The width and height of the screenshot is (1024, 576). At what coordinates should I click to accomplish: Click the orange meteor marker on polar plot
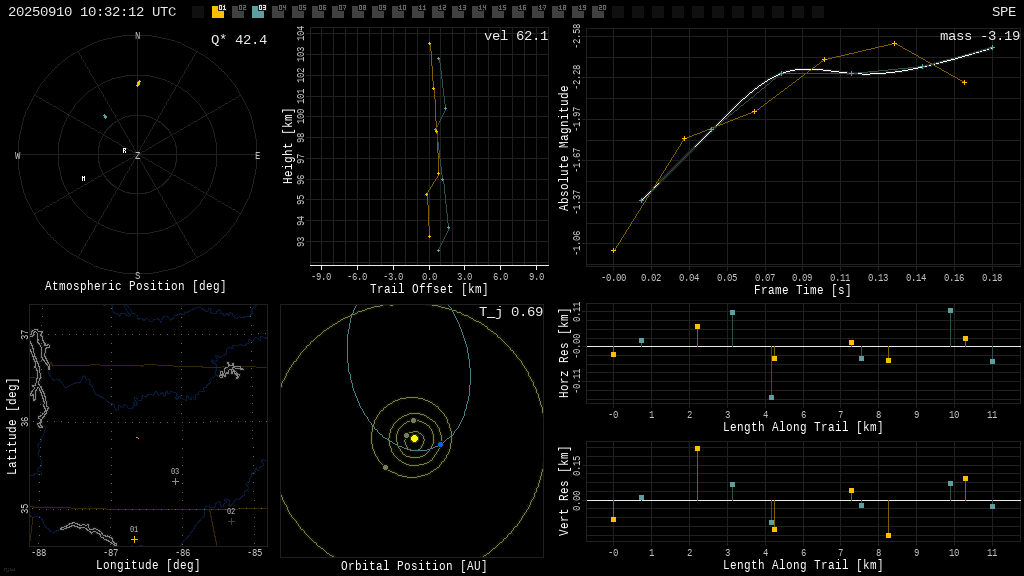(x=138, y=83)
